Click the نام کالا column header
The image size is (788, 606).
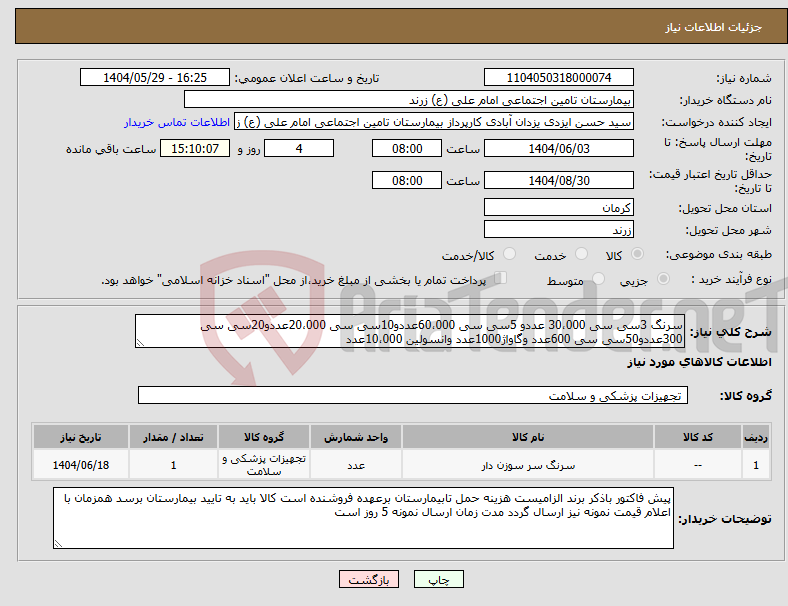coord(528,437)
